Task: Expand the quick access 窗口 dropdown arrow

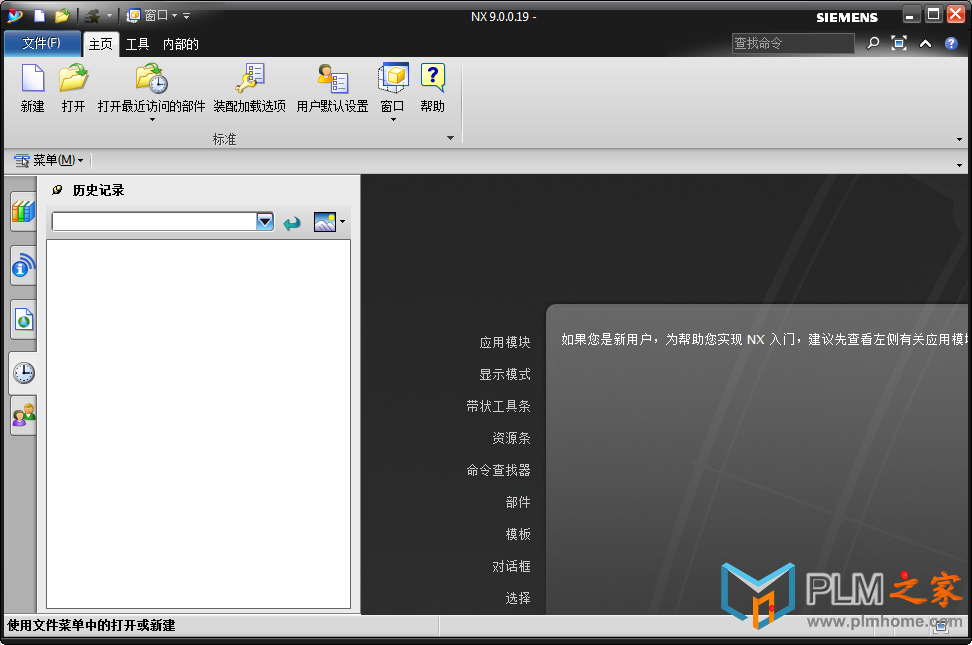Action: pyautogui.click(x=175, y=16)
